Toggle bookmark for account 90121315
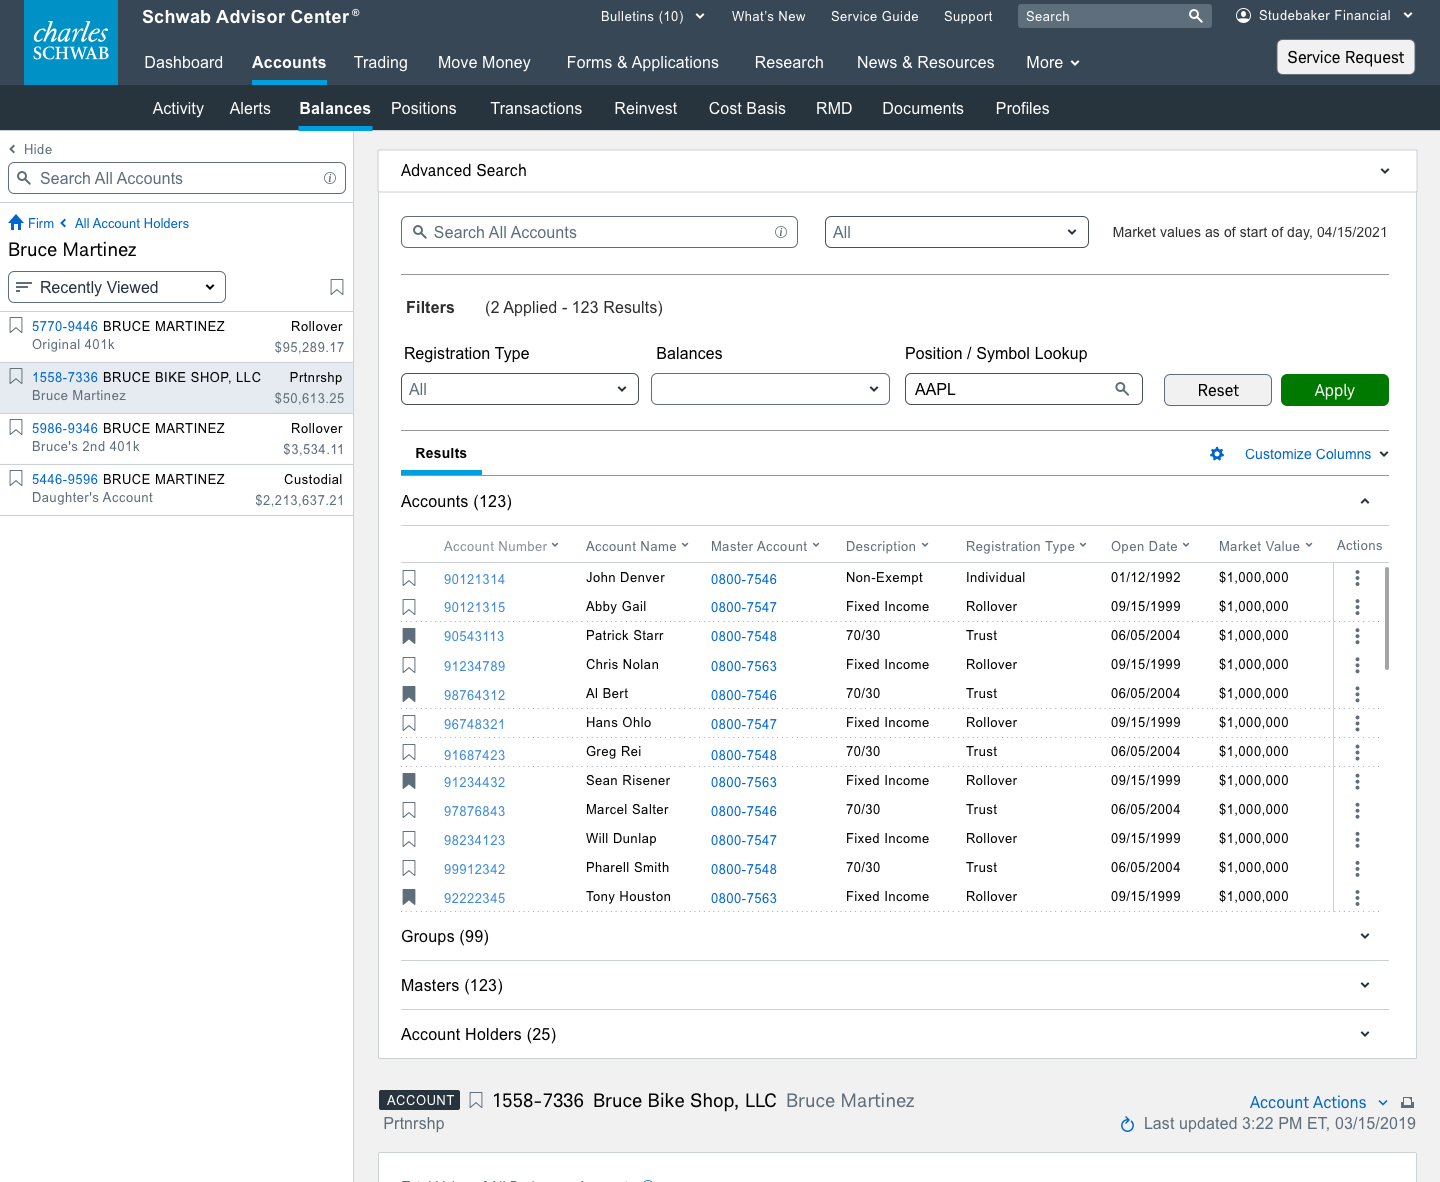This screenshot has height=1182, width=1440. [409, 607]
